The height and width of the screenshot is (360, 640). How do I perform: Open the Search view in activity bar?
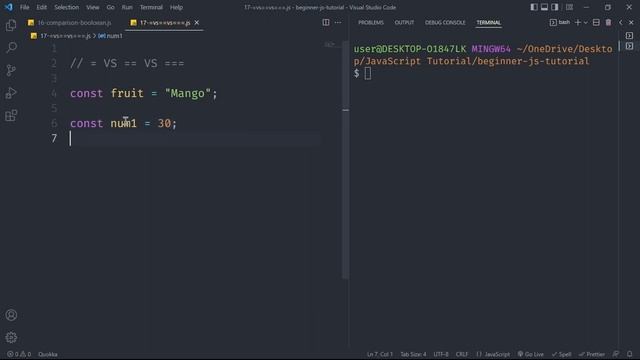pyautogui.click(x=11, y=48)
